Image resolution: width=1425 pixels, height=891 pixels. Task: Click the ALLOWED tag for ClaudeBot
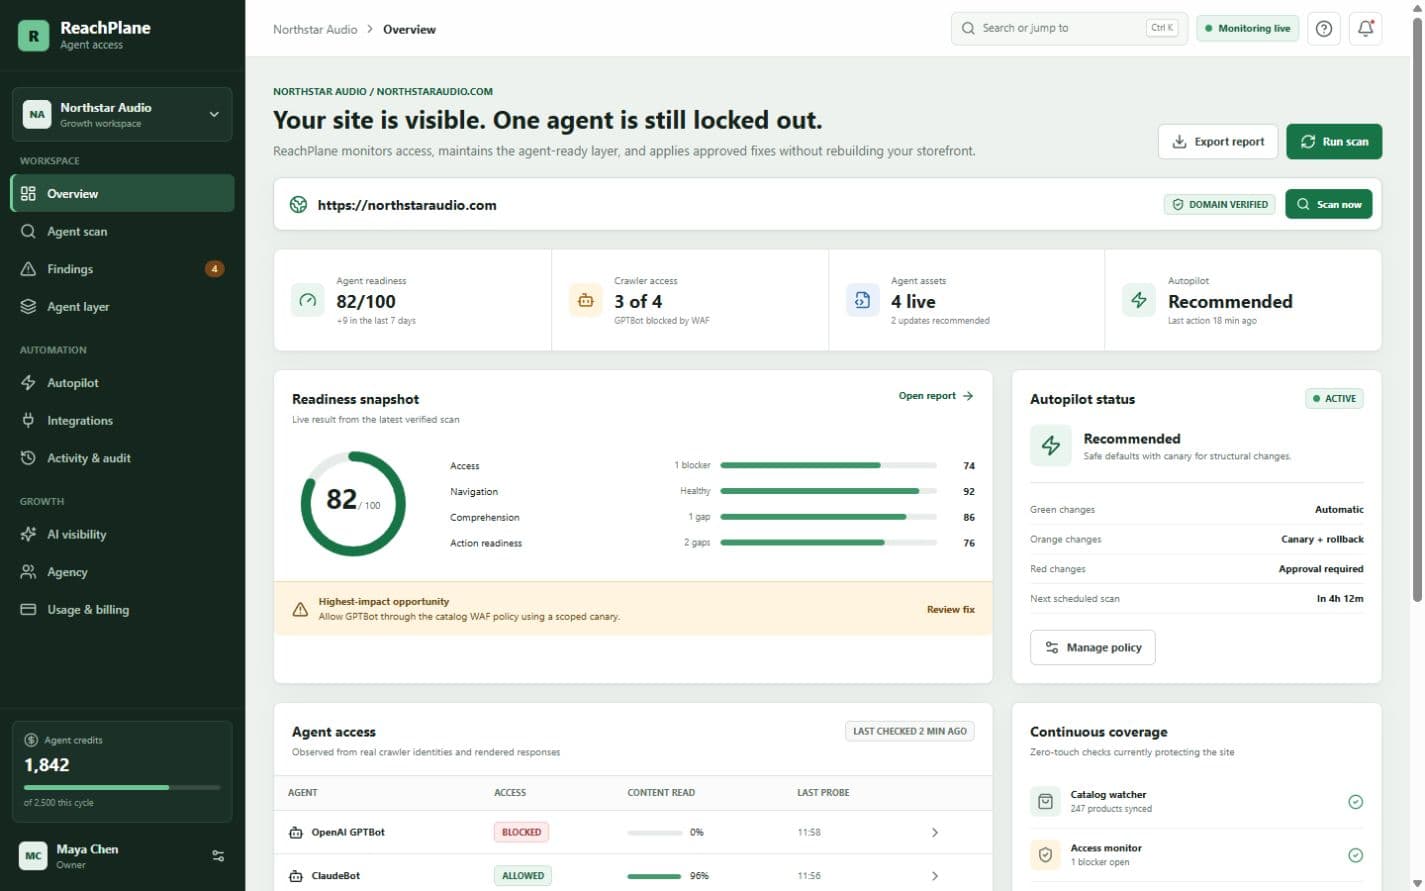pyautogui.click(x=522, y=876)
